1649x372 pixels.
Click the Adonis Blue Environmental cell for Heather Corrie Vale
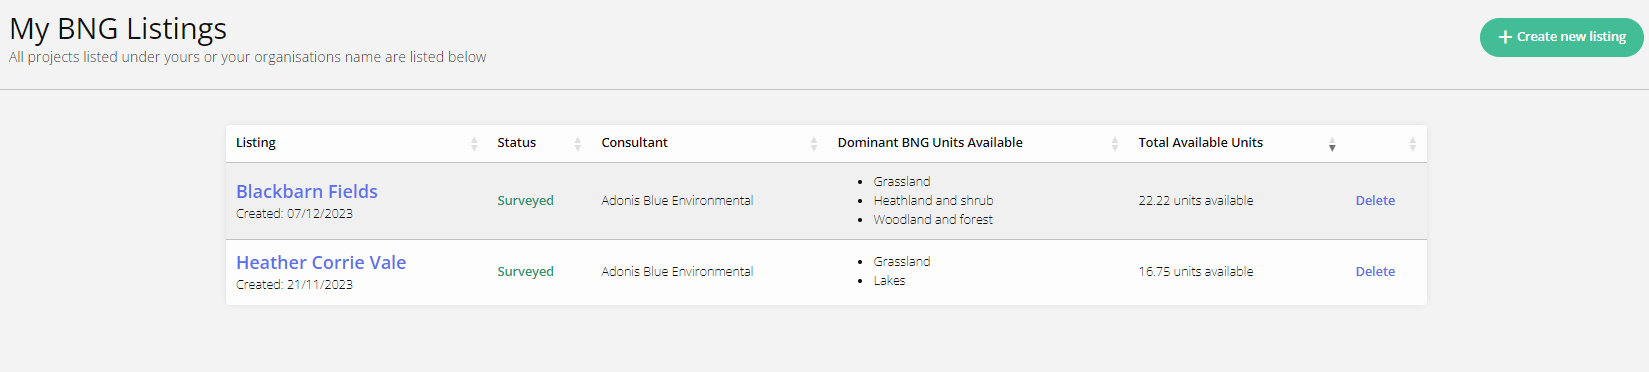click(677, 271)
